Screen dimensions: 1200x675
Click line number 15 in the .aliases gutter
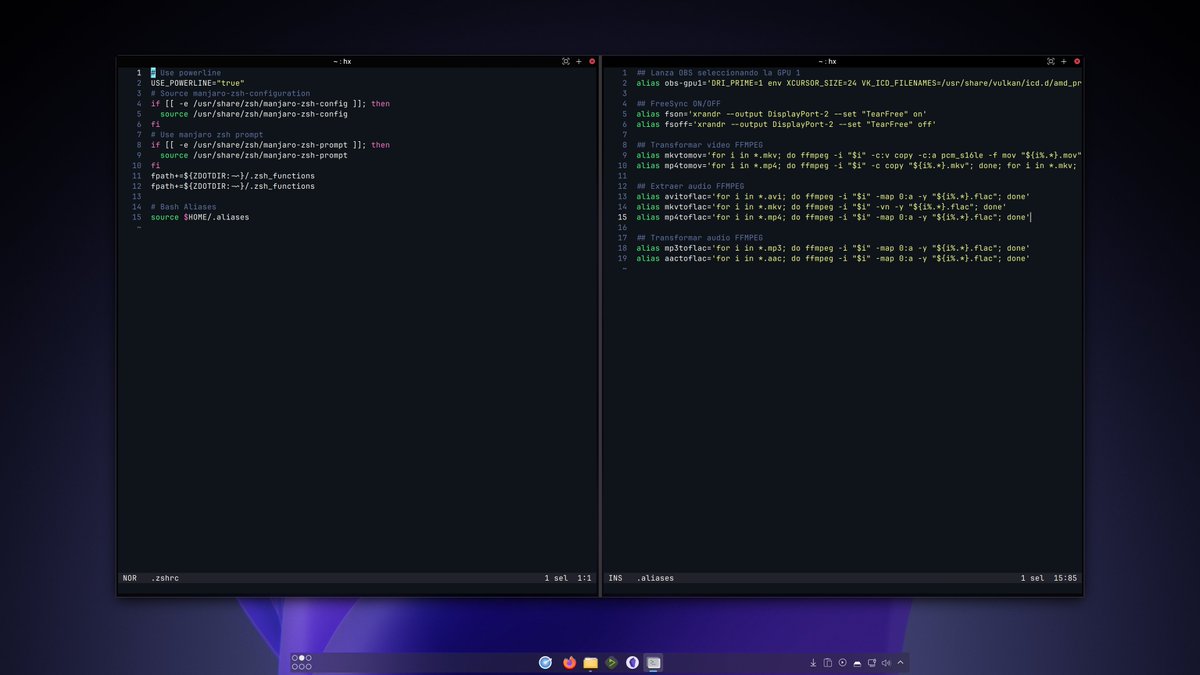click(x=622, y=217)
